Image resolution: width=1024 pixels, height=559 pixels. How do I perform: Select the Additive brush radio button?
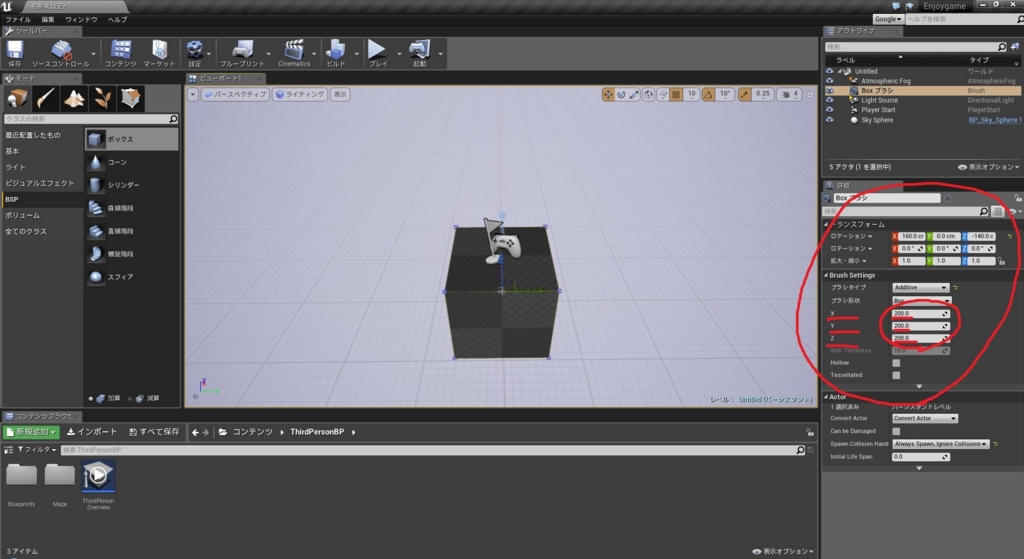click(91, 398)
